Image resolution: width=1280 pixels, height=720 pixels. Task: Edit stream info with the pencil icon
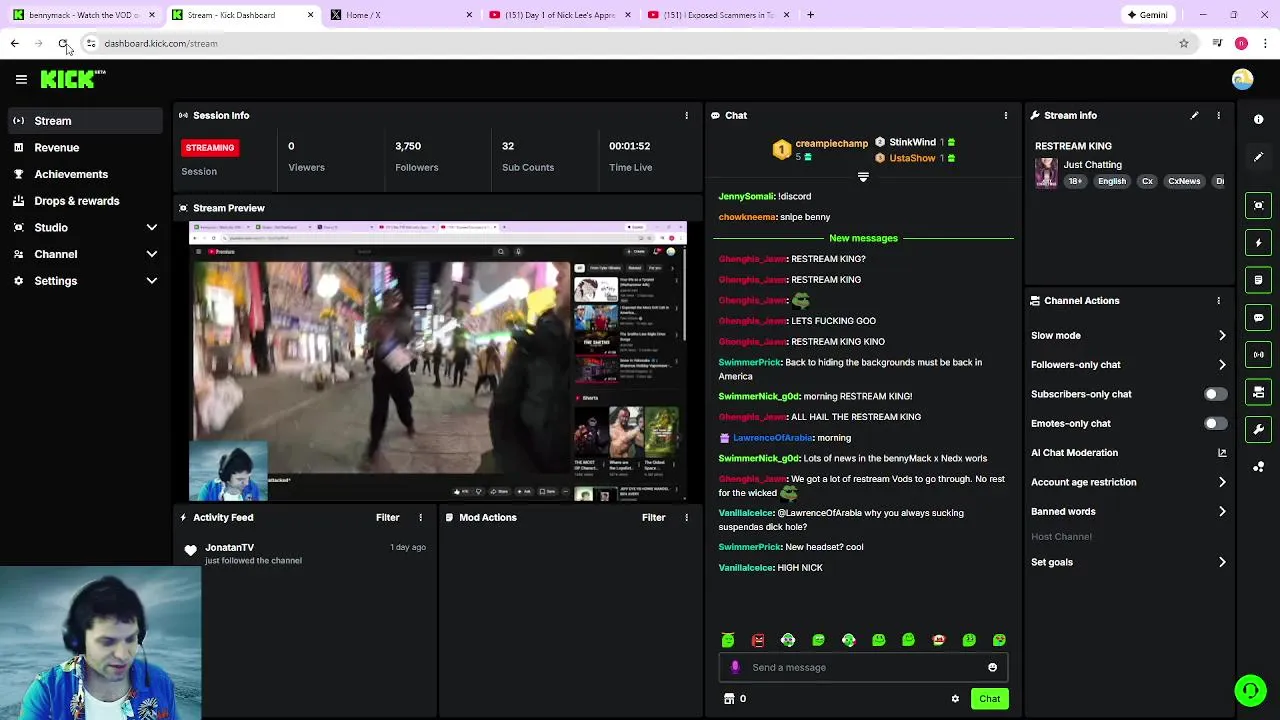click(1194, 115)
